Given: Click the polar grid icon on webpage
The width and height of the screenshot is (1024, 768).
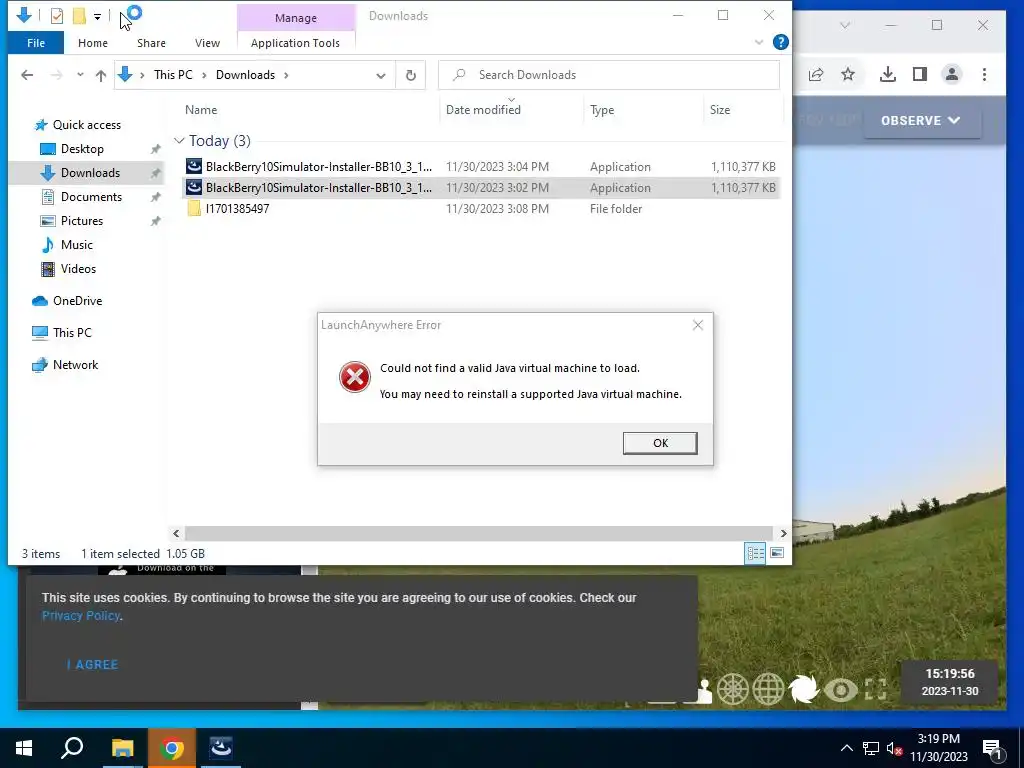Looking at the screenshot, I should pos(733,690).
